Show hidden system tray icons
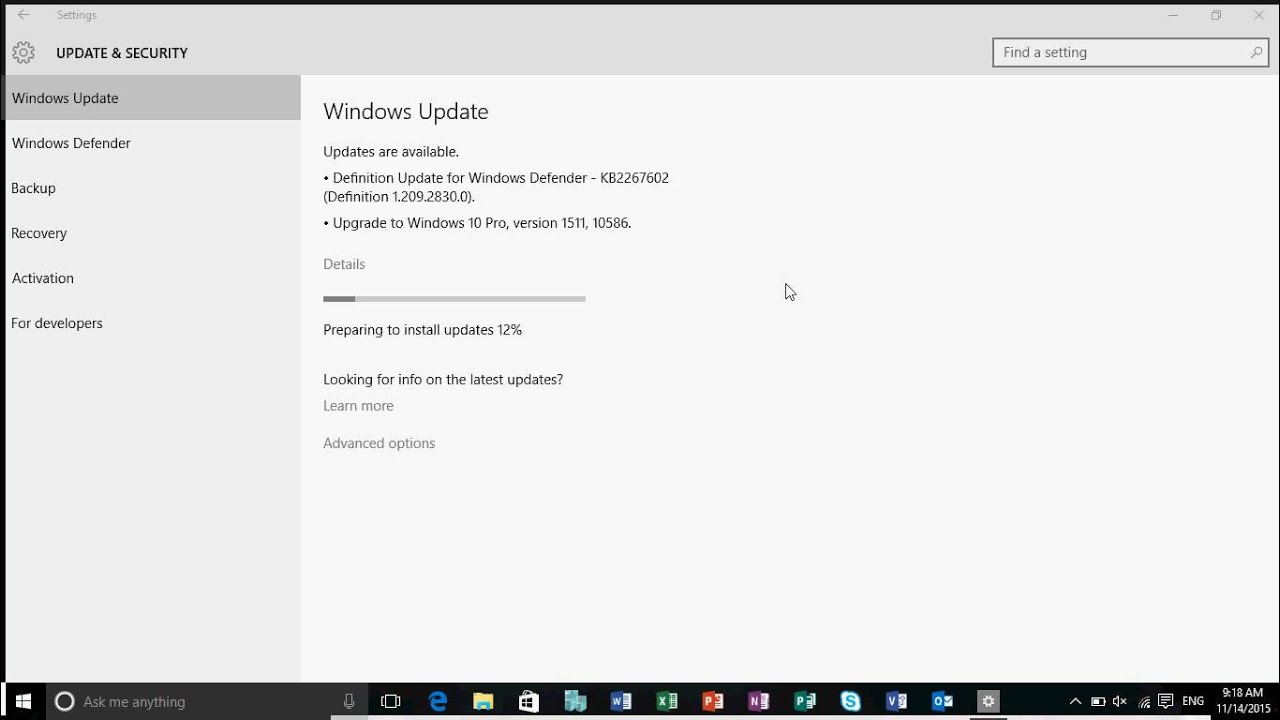 [1075, 702]
